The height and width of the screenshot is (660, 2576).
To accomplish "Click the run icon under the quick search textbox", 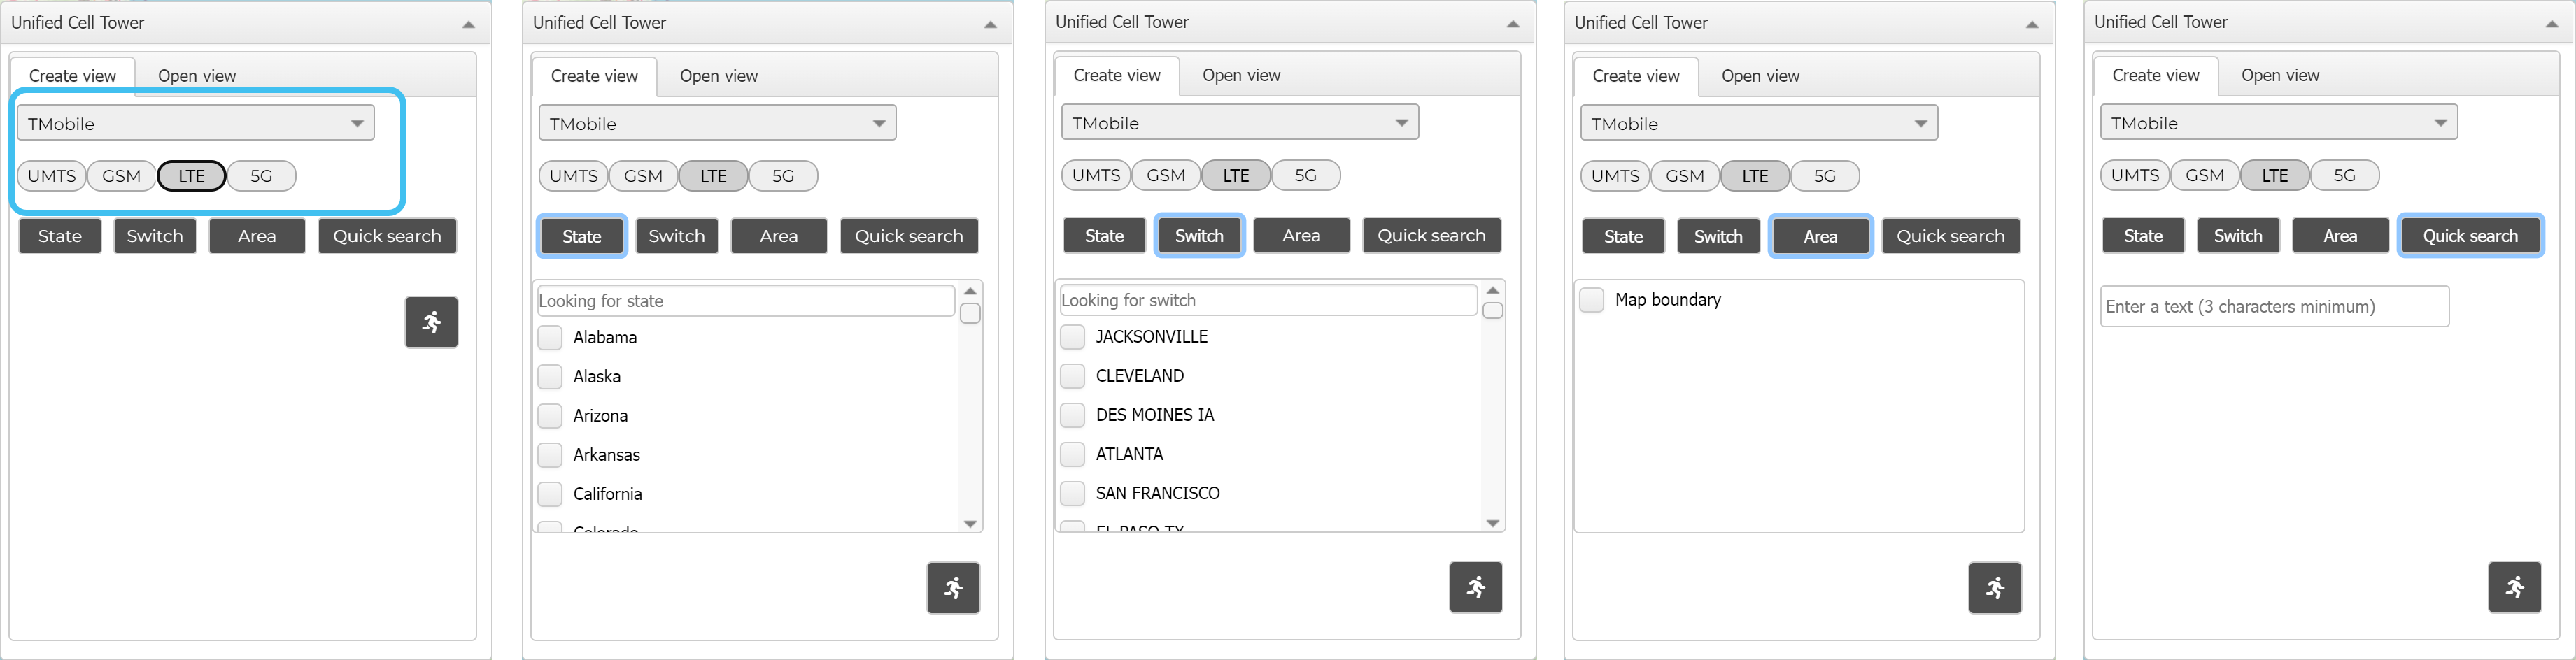I will tap(2514, 587).
